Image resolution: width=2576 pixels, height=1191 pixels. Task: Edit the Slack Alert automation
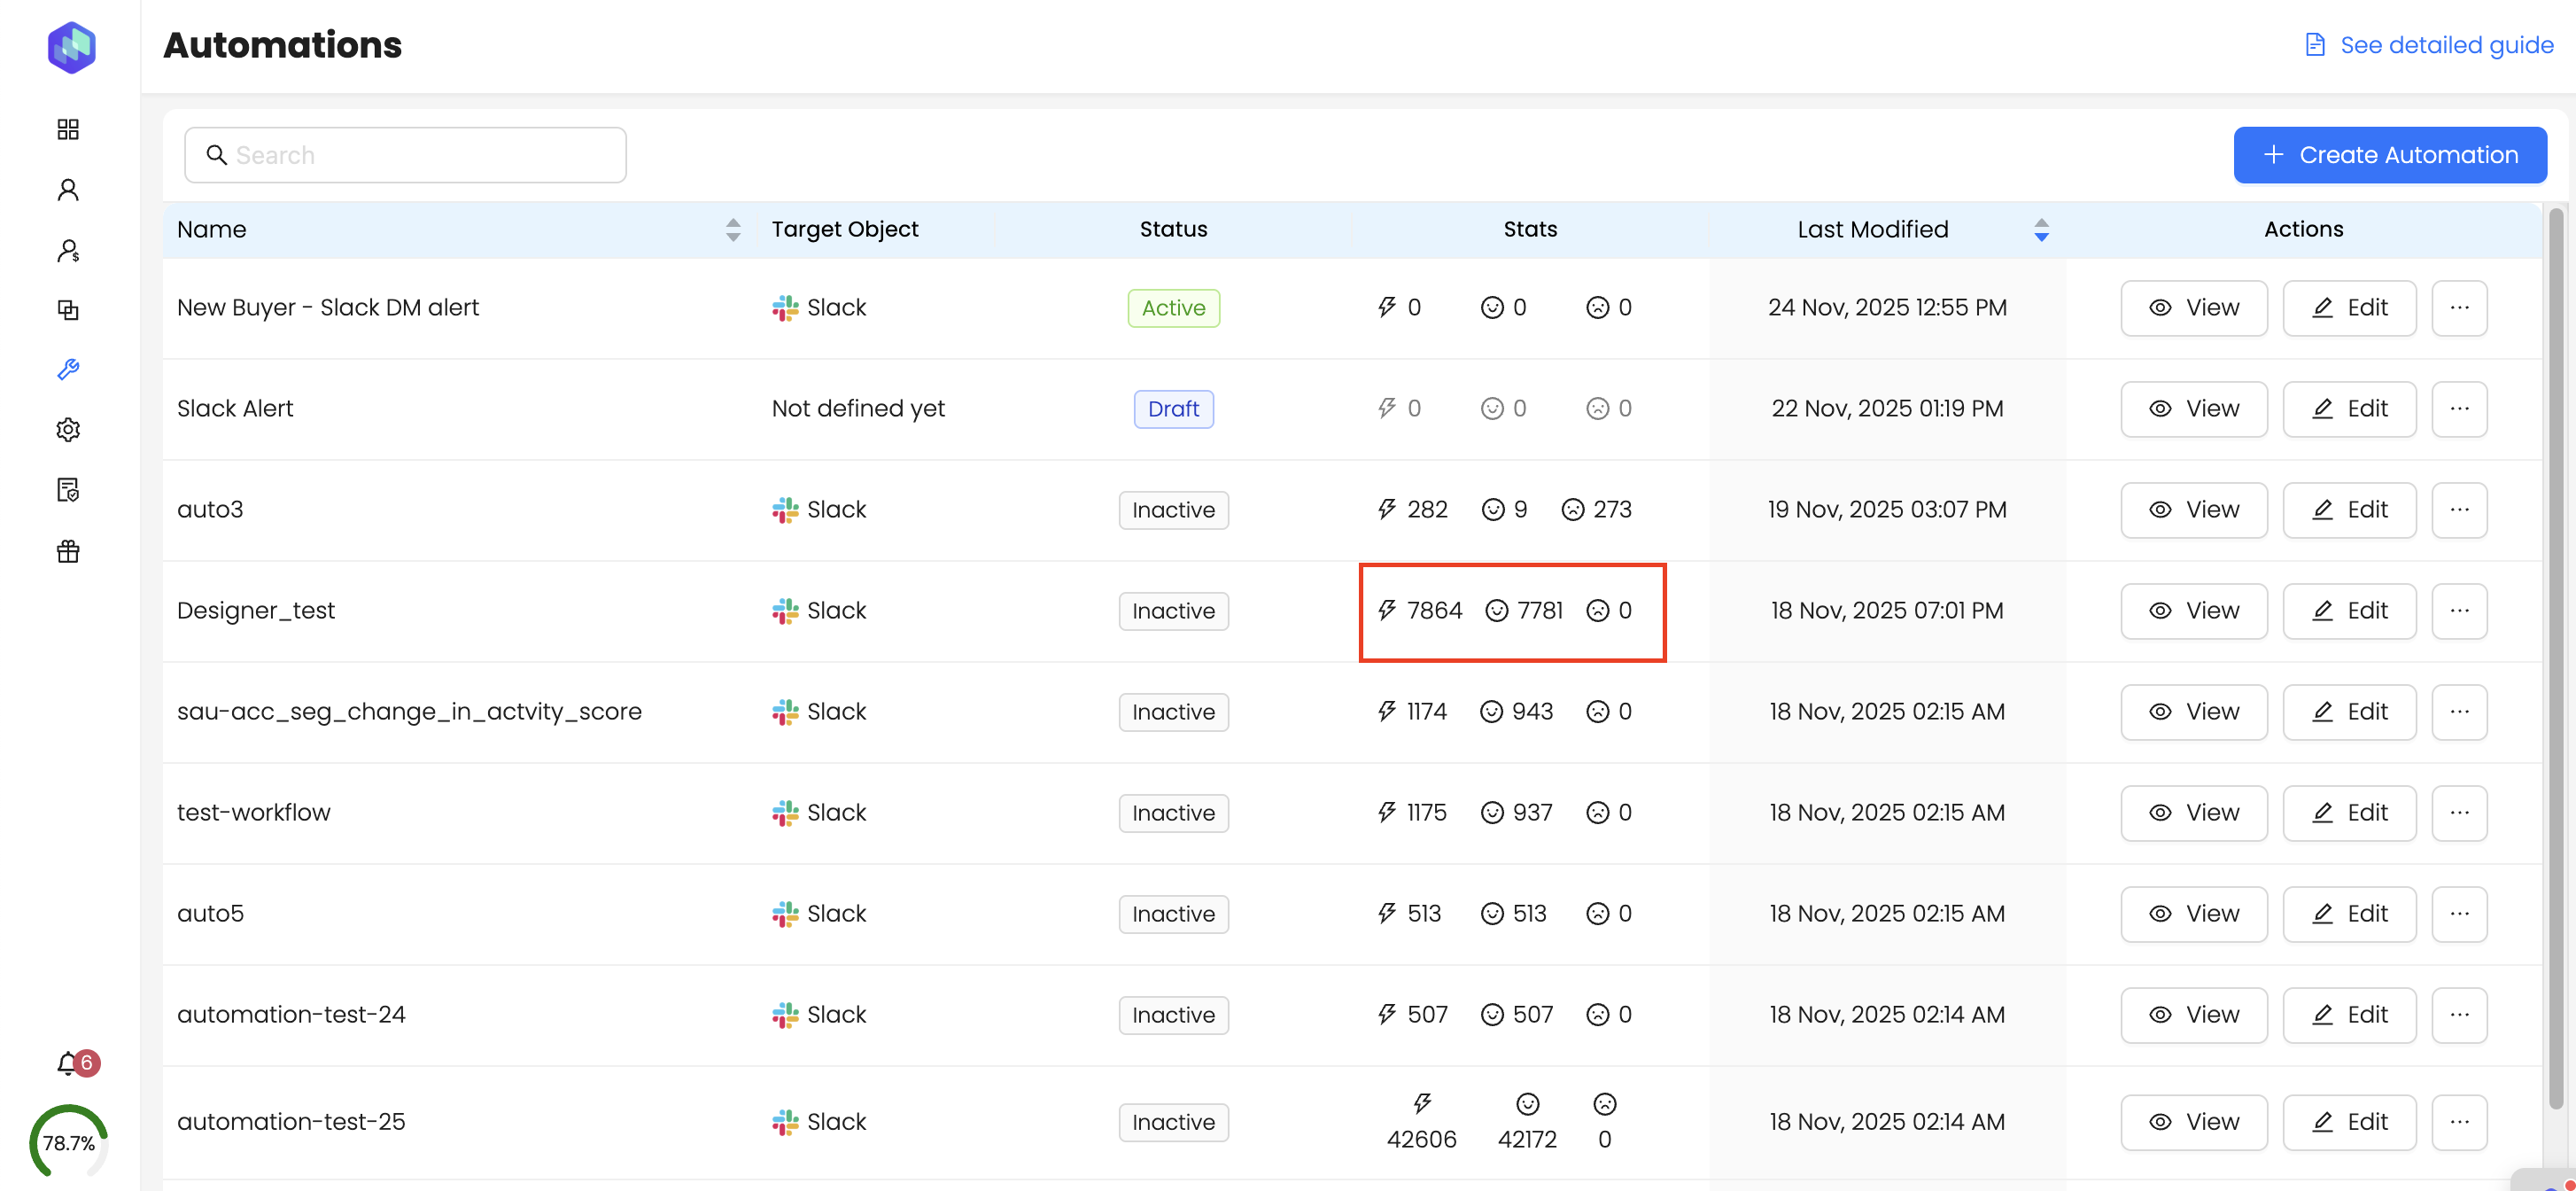[x=2348, y=409]
